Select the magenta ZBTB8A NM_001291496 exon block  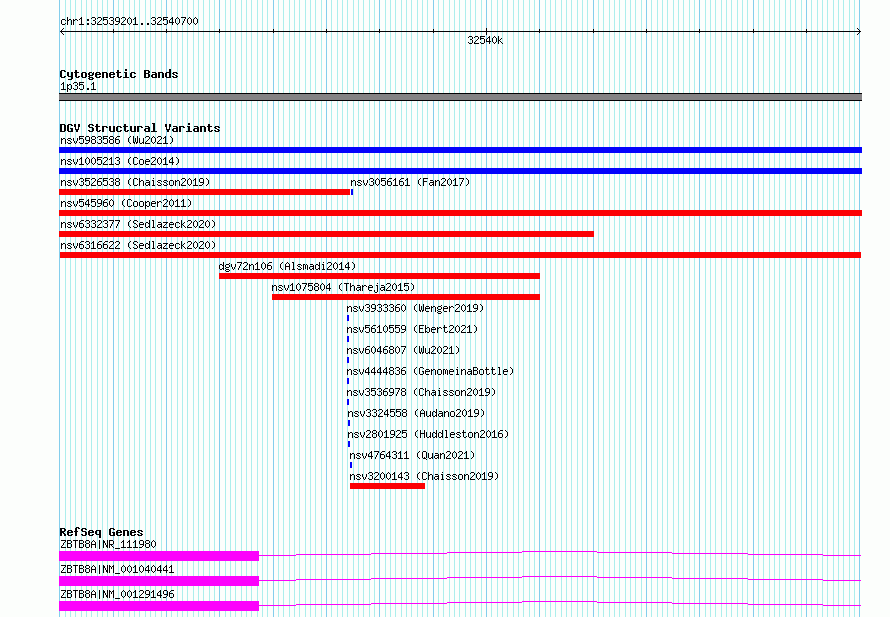point(159,606)
